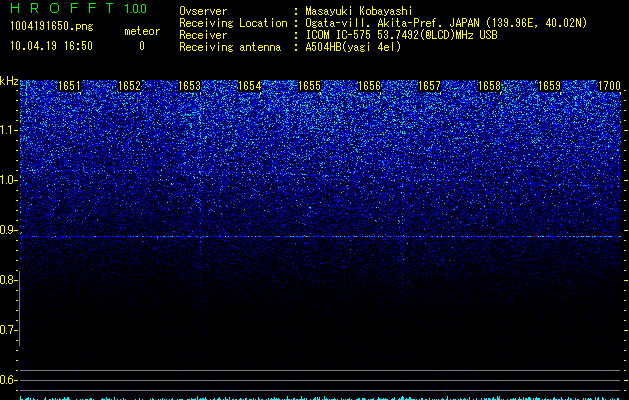Click the meteor count 0
629x400 pixels.
pos(142,46)
